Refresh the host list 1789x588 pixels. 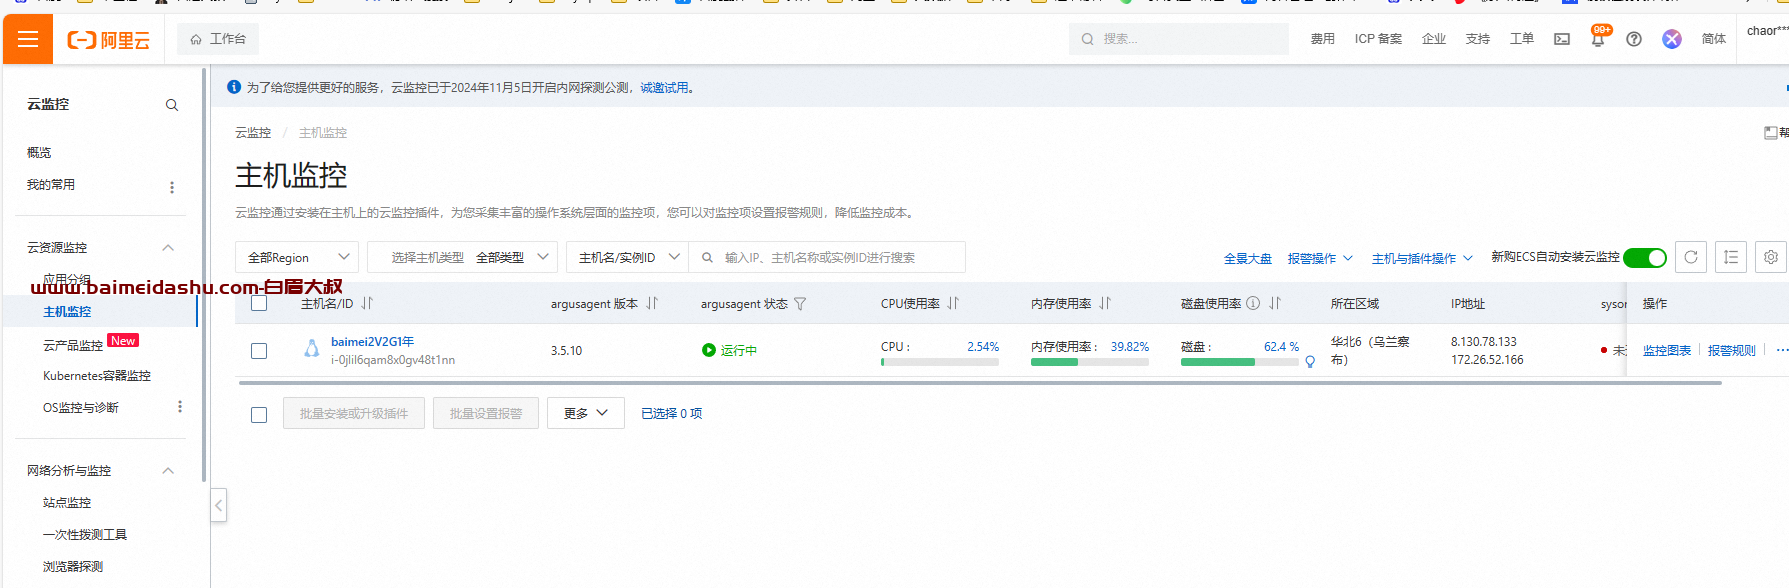(x=1691, y=257)
